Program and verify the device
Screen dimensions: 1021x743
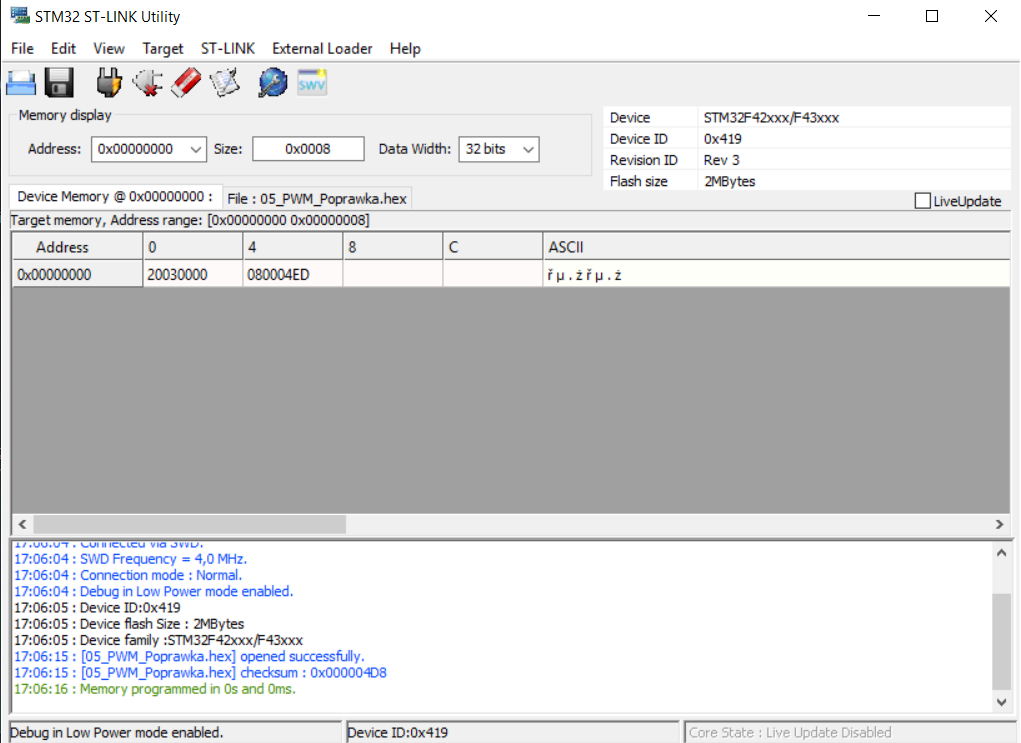[x=224, y=82]
